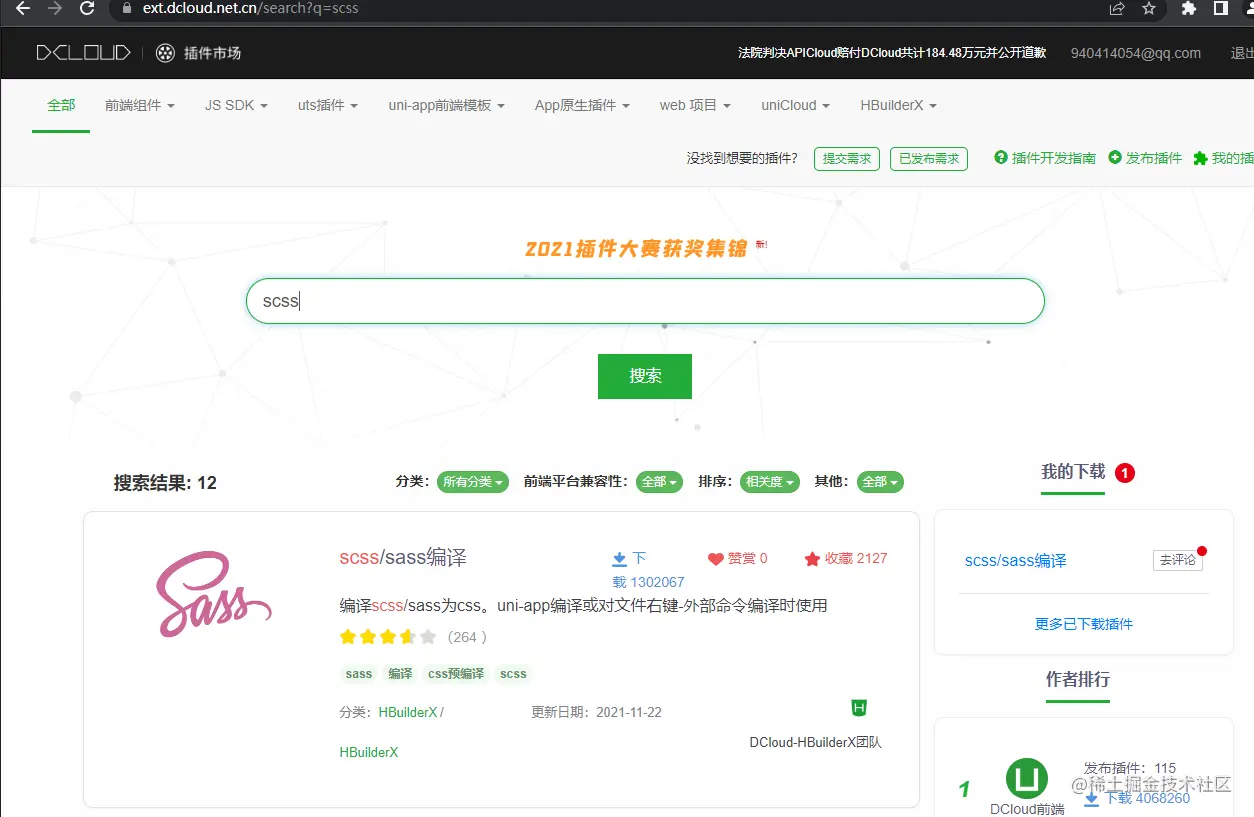Click the red badge beside 我的下载
This screenshot has height=817, width=1254.
tap(1125, 473)
